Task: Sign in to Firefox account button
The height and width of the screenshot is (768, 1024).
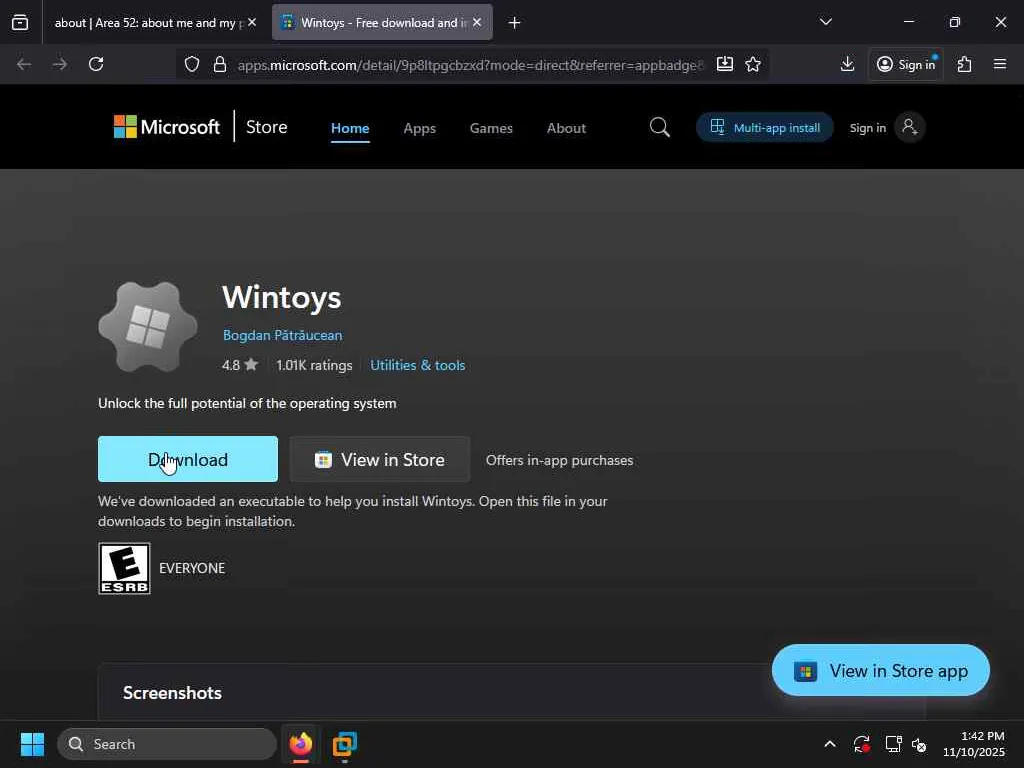Action: [x=906, y=64]
